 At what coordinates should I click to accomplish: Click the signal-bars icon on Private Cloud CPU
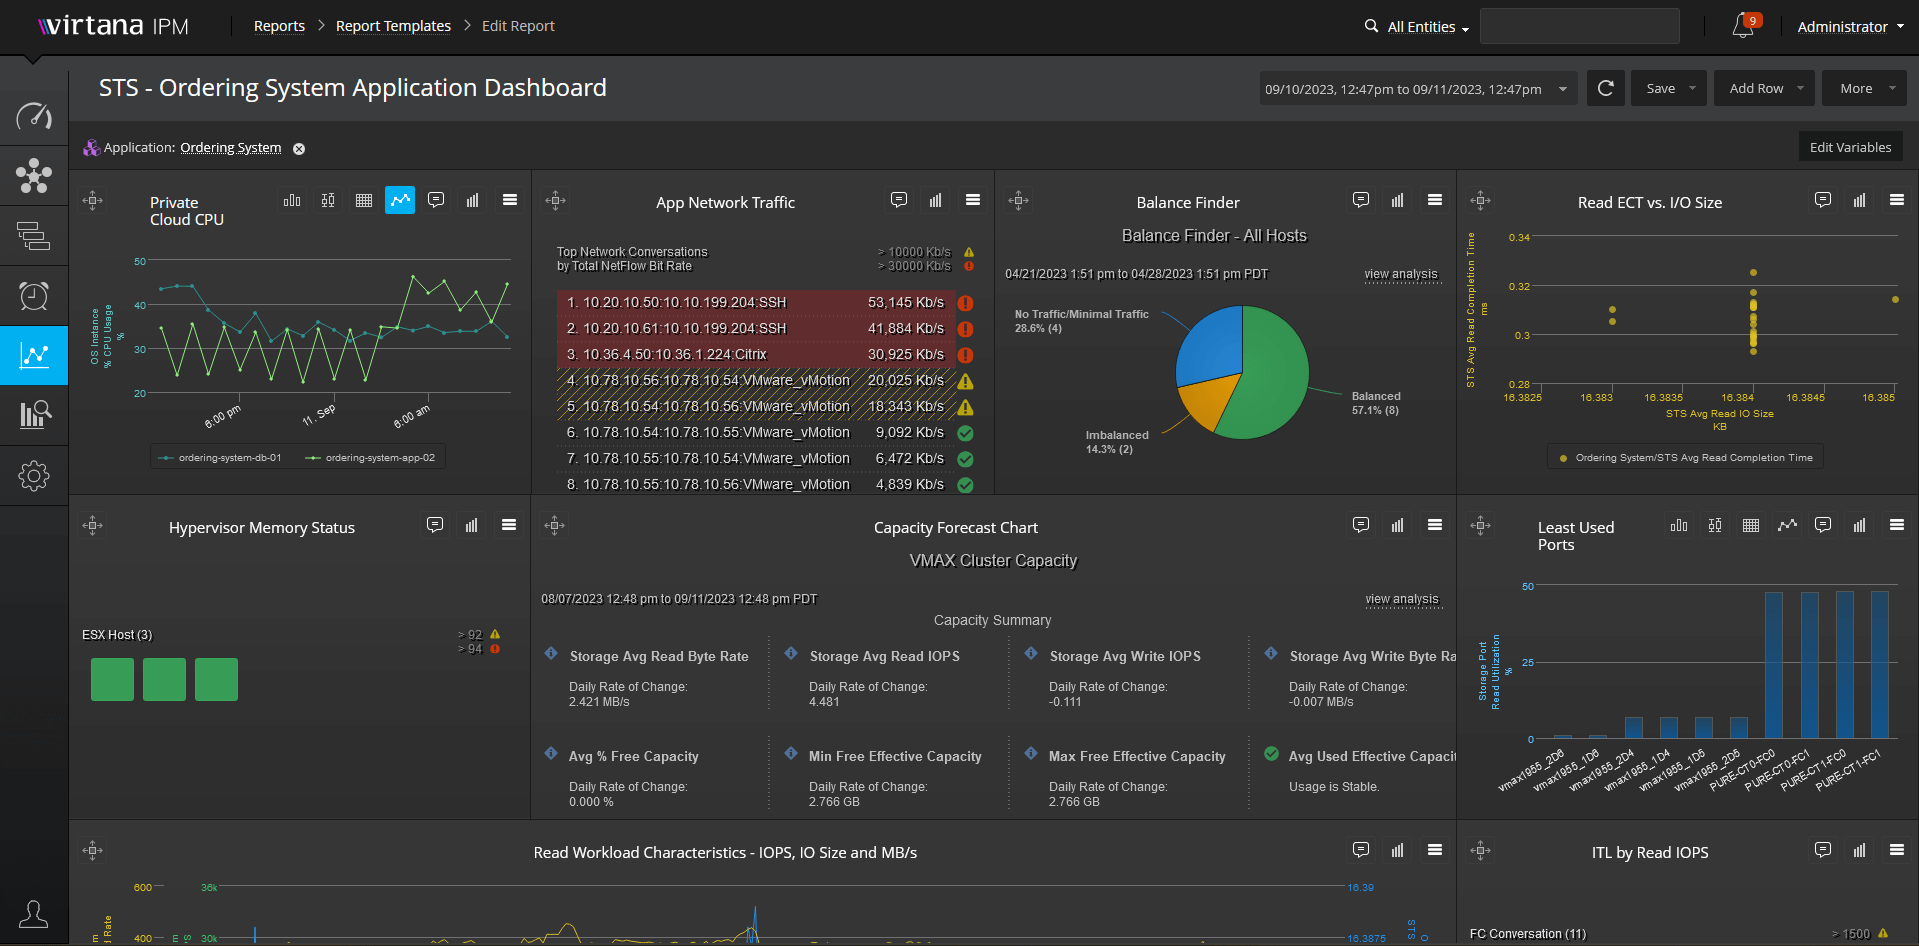[x=472, y=200]
